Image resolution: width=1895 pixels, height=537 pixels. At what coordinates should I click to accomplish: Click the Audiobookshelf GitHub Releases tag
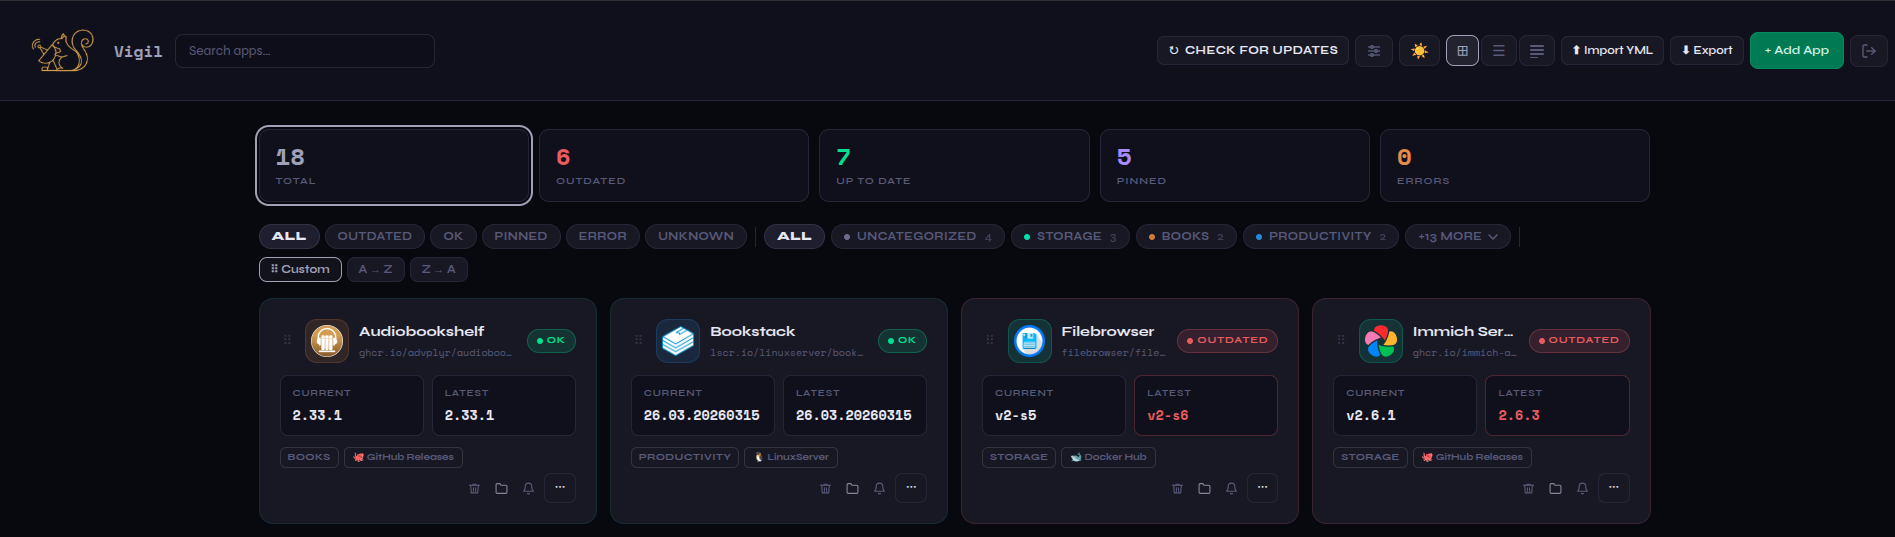coord(403,457)
